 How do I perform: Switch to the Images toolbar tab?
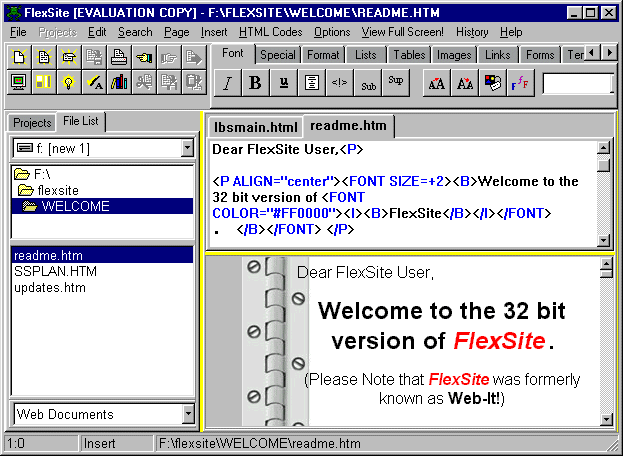pos(454,55)
